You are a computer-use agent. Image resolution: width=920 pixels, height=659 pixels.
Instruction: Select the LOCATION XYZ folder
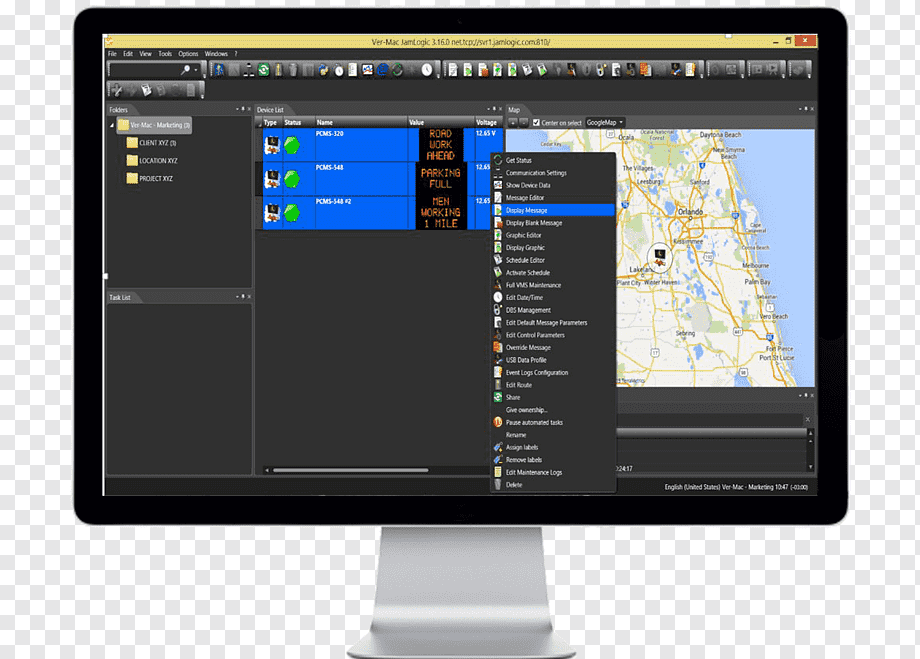click(152, 160)
